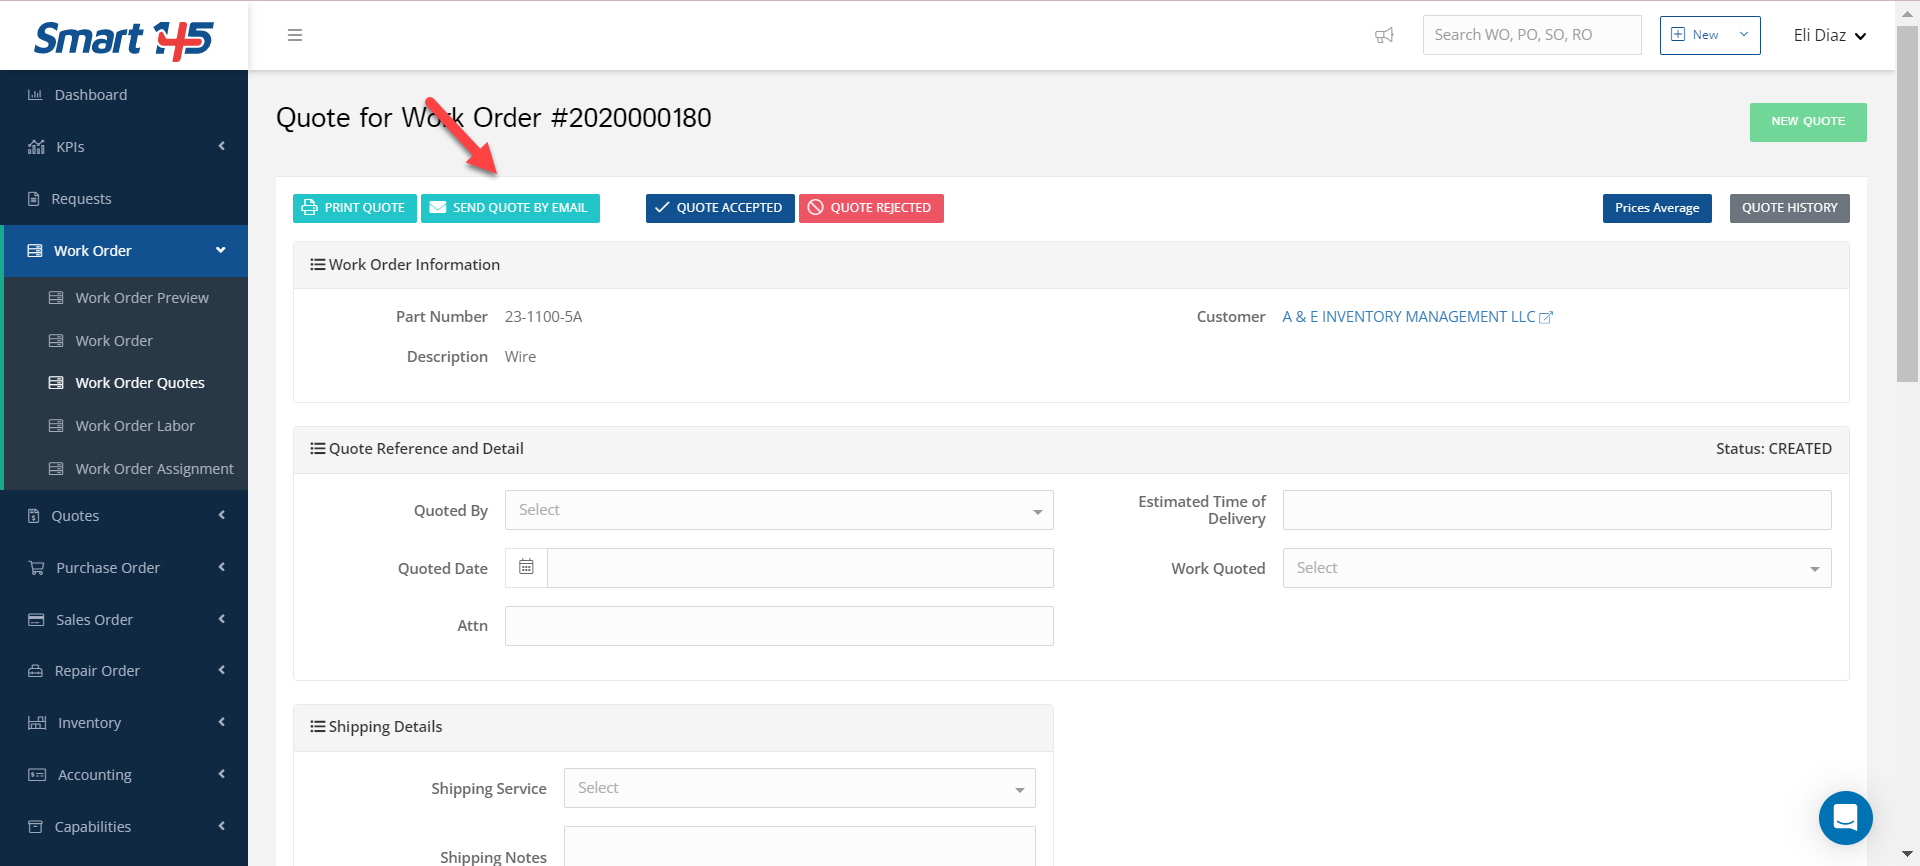The width and height of the screenshot is (1920, 866).
Task: Open the chat support bubble icon
Action: coord(1846,818)
